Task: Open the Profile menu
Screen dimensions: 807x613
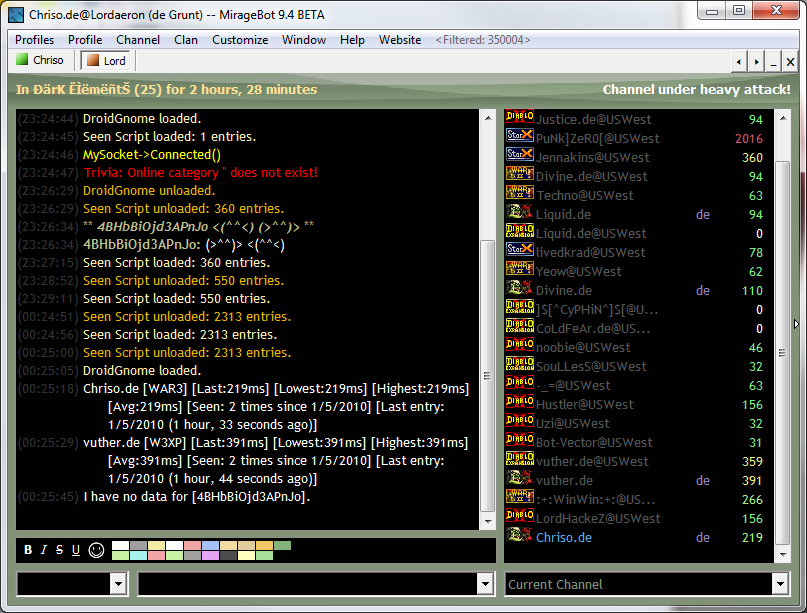Action: [x=85, y=40]
